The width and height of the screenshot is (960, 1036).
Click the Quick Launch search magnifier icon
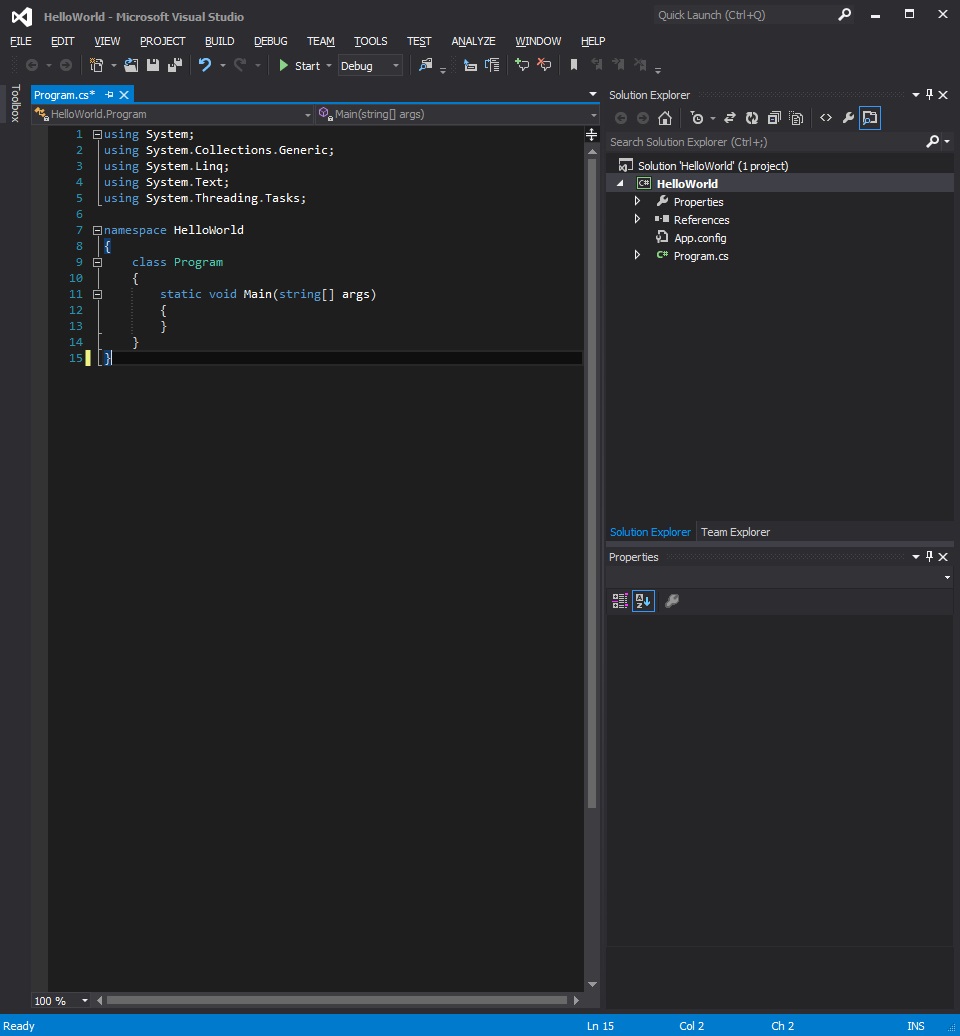844,15
